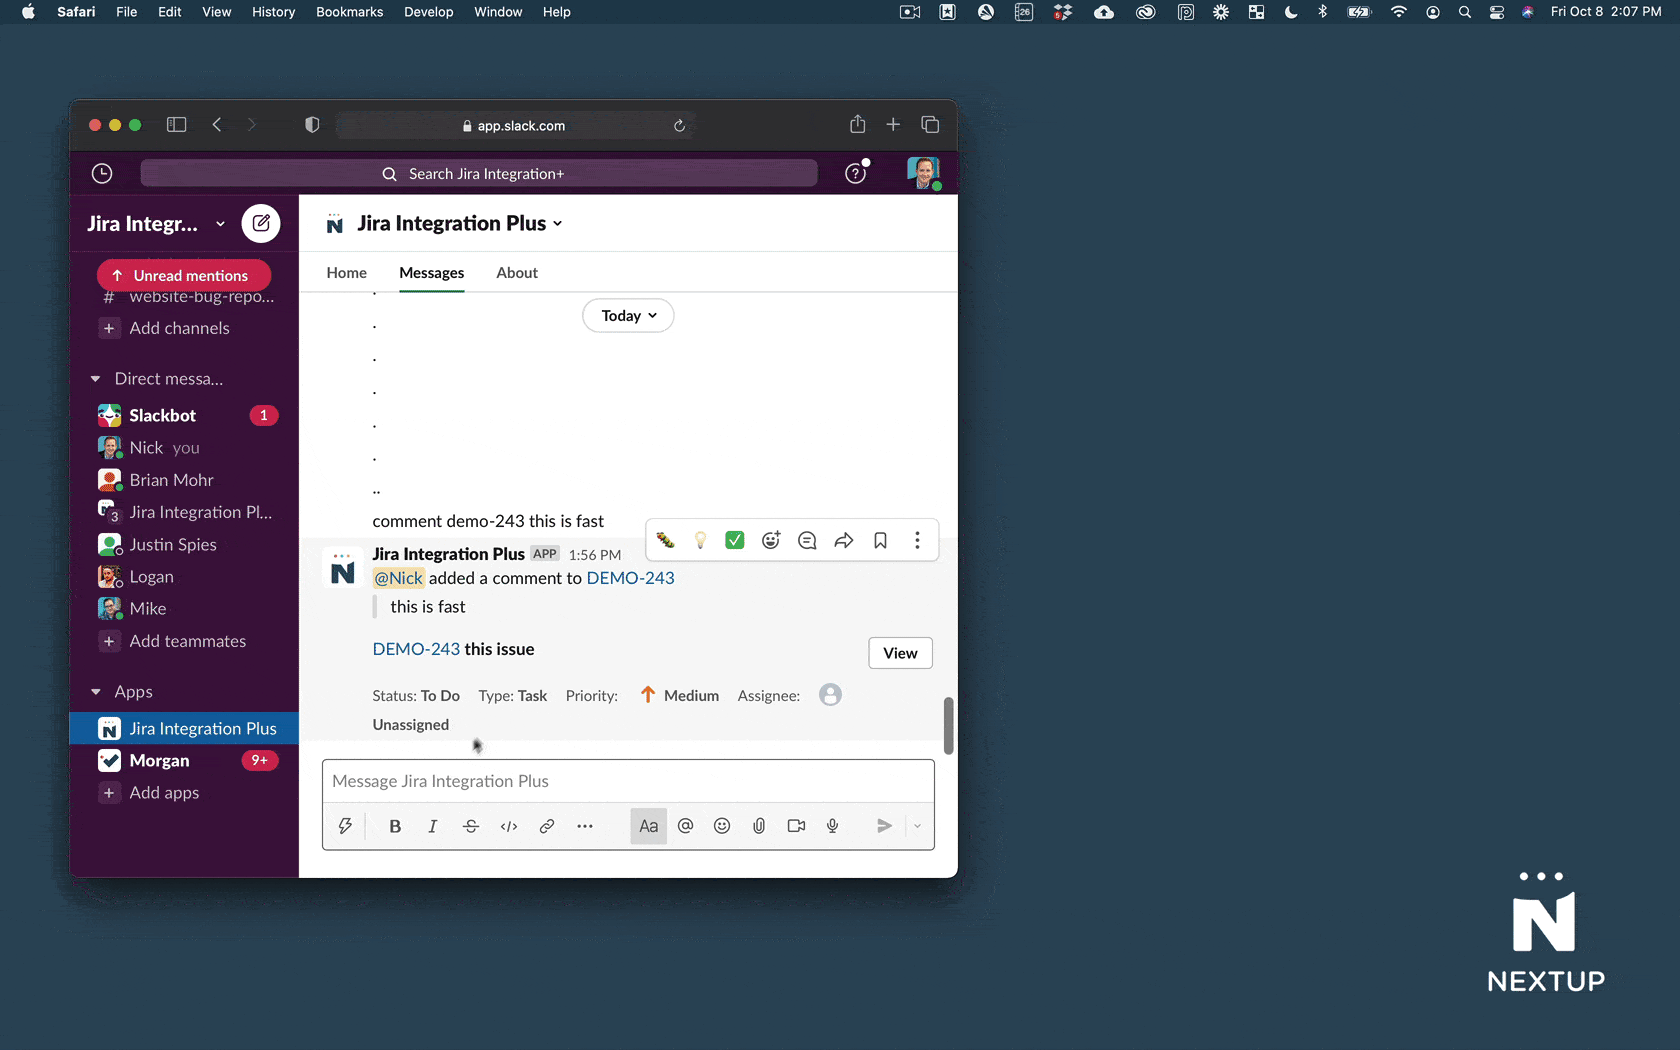The width and height of the screenshot is (1680, 1050).
Task: Open the Today date dropdown
Action: pos(628,316)
